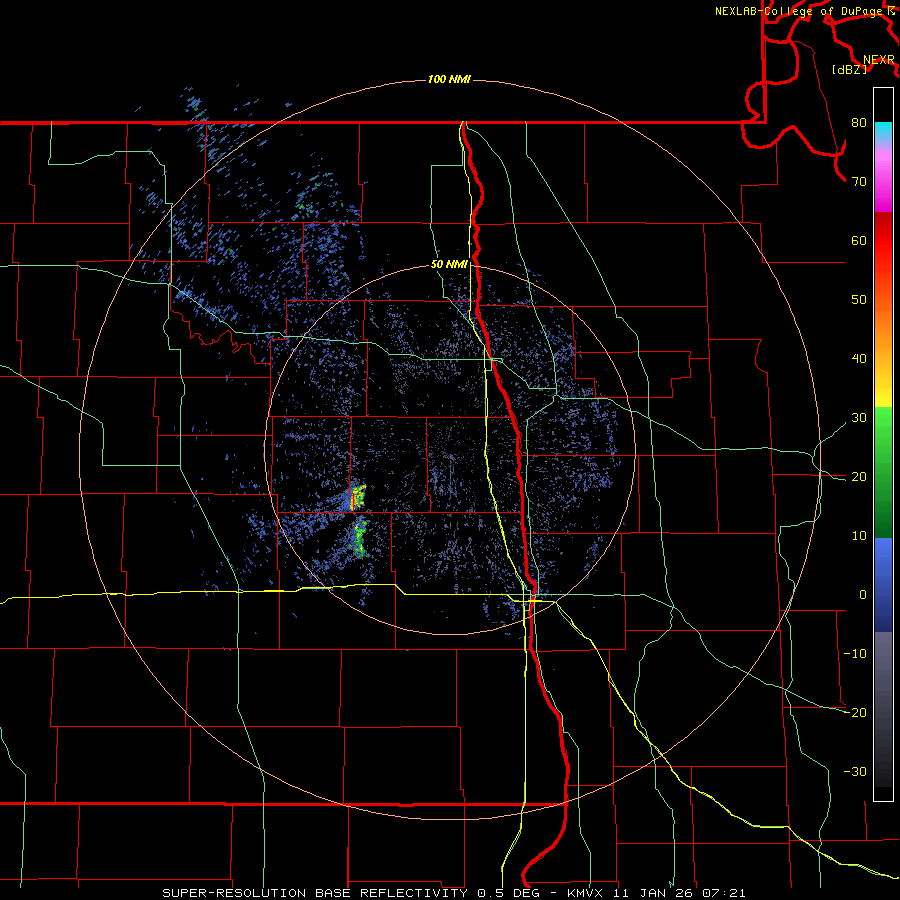Click the orange-yellow segment of the color bar
900x900 pixels.
(883, 356)
